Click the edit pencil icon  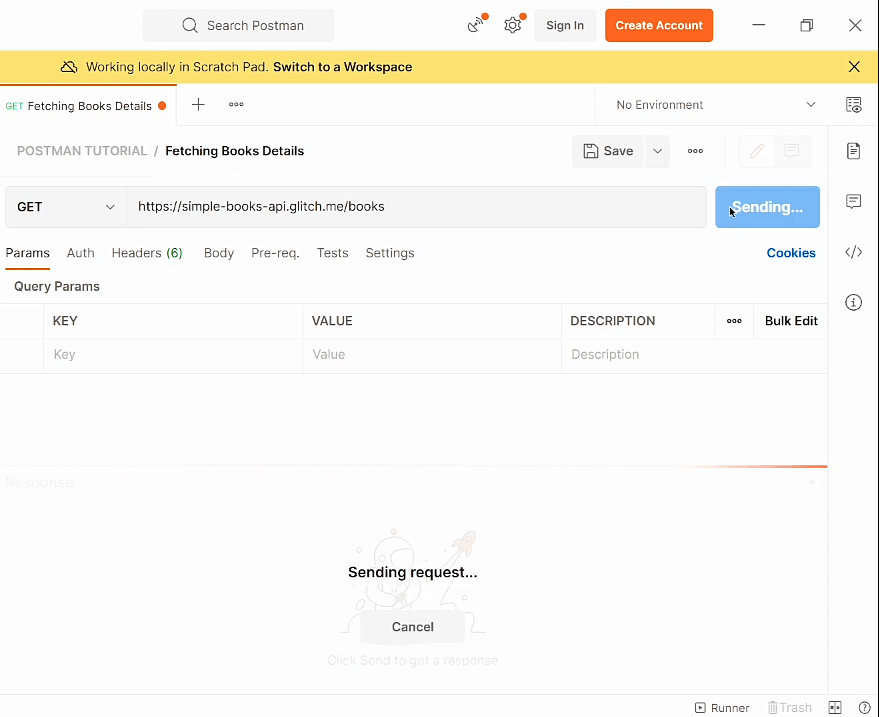[757, 151]
